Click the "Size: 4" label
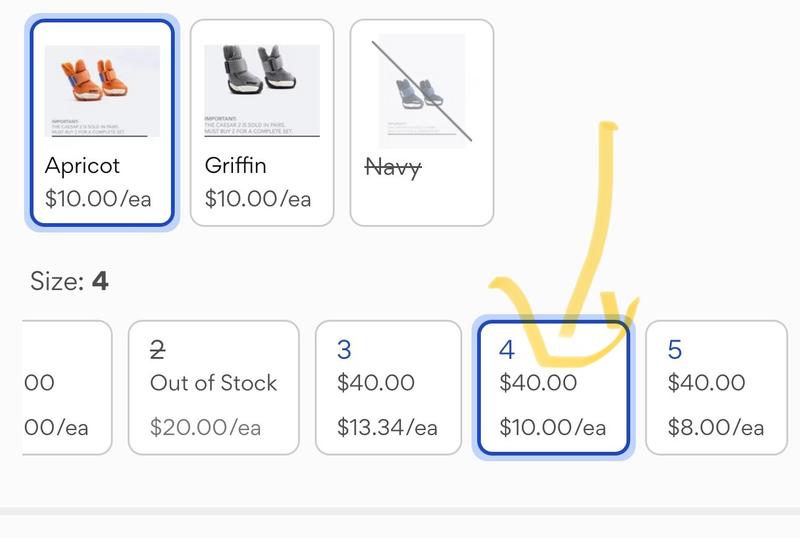Screen dimensions: 800x538 tap(68, 282)
